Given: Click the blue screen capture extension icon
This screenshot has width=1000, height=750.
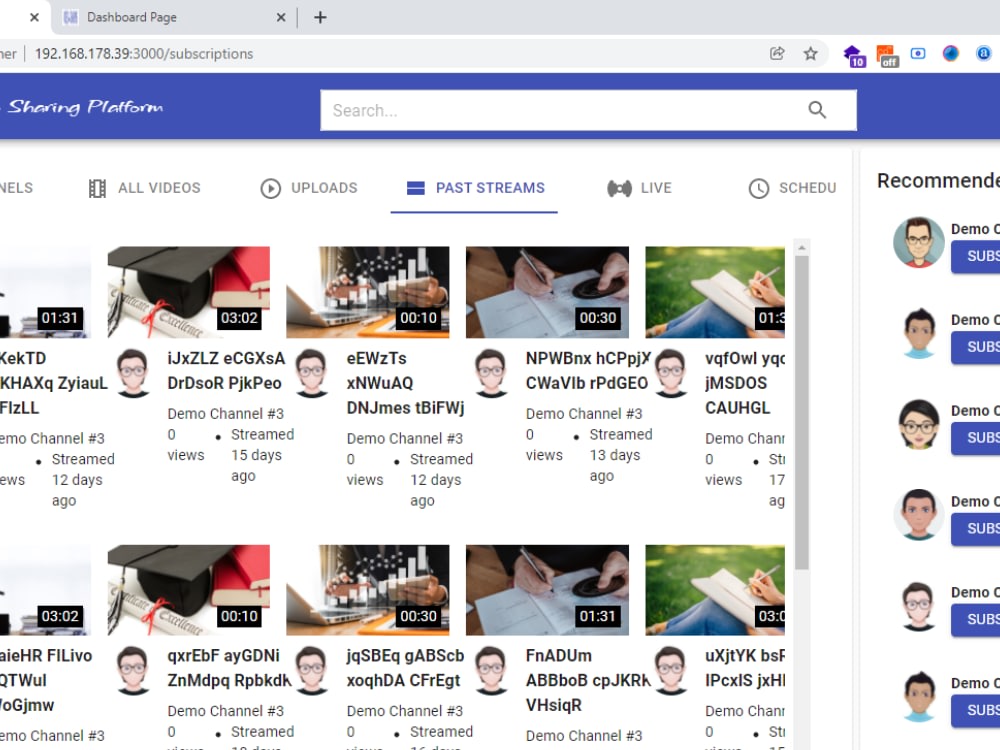Looking at the screenshot, I should 918,54.
